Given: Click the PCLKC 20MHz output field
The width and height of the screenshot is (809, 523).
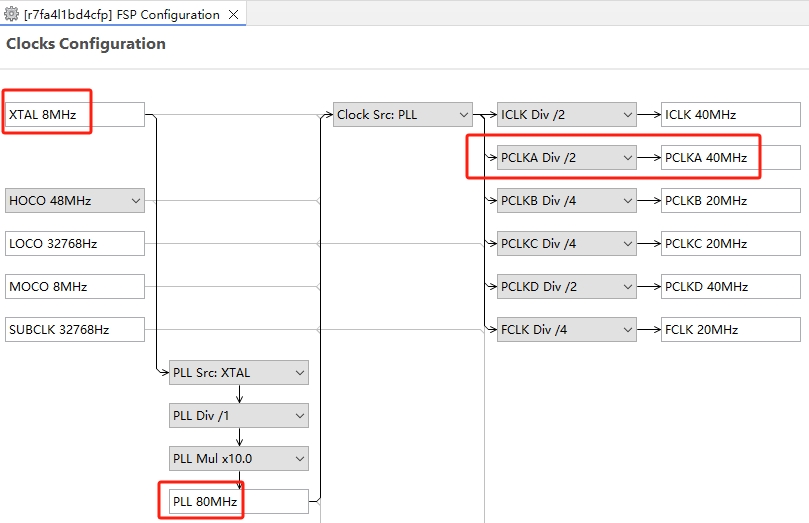Looking at the screenshot, I should [x=731, y=243].
